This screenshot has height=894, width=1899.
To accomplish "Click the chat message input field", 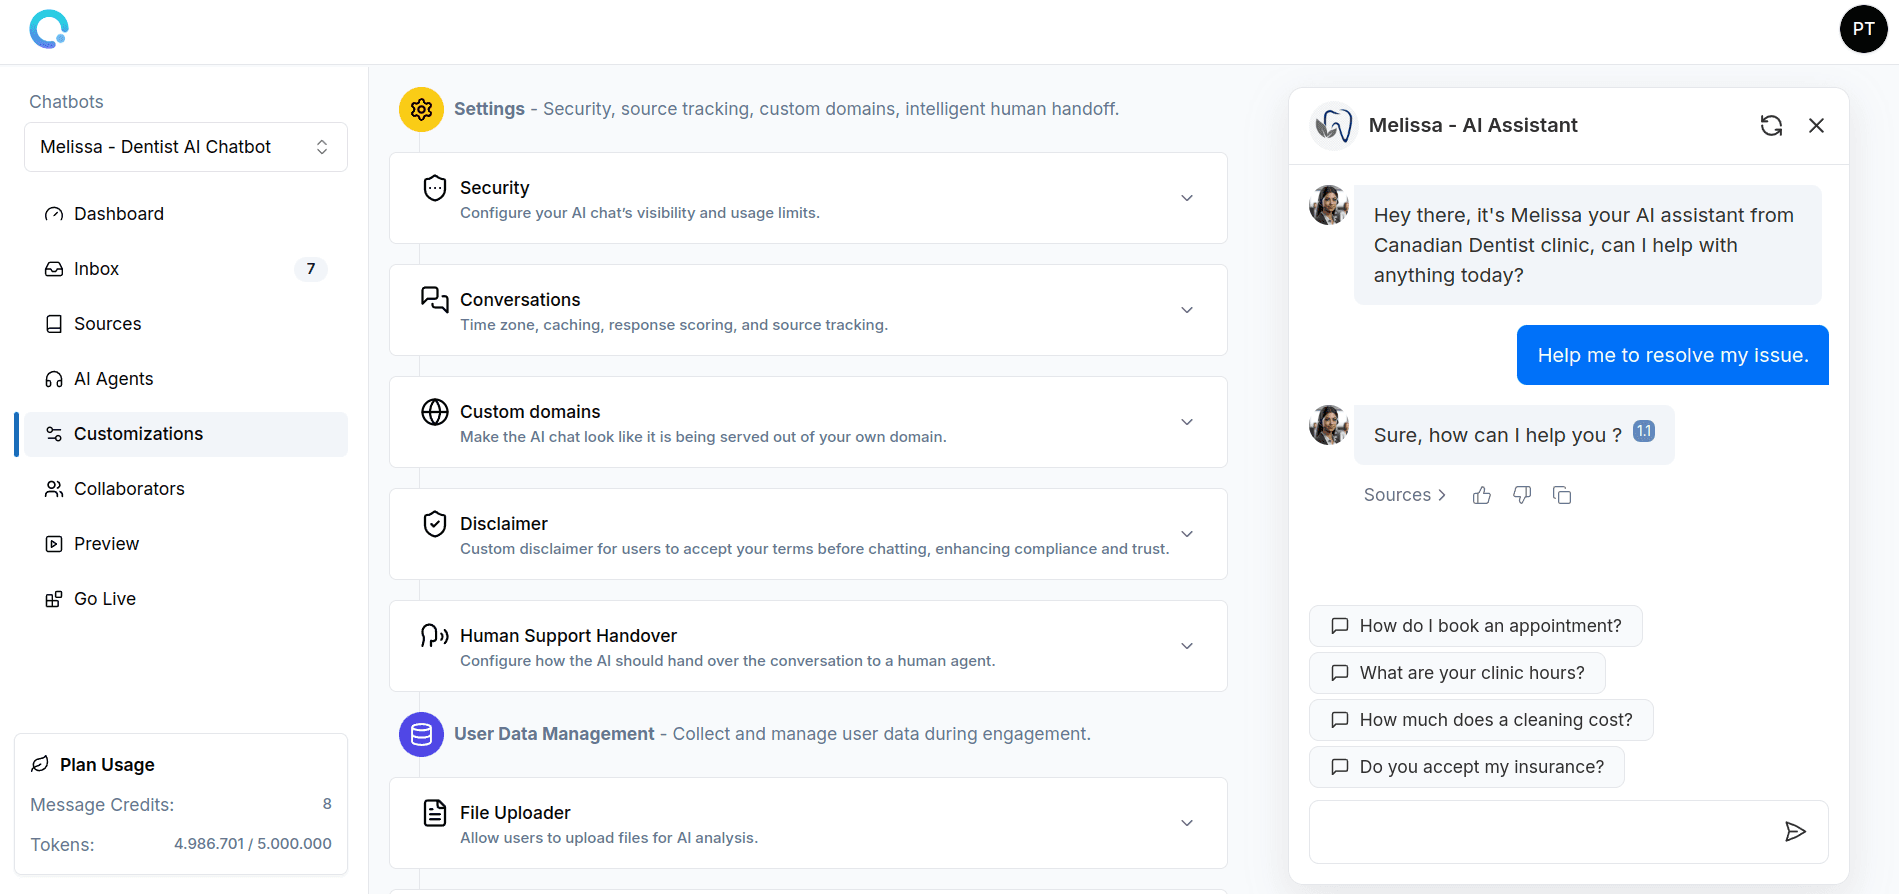I will (x=1540, y=831).
